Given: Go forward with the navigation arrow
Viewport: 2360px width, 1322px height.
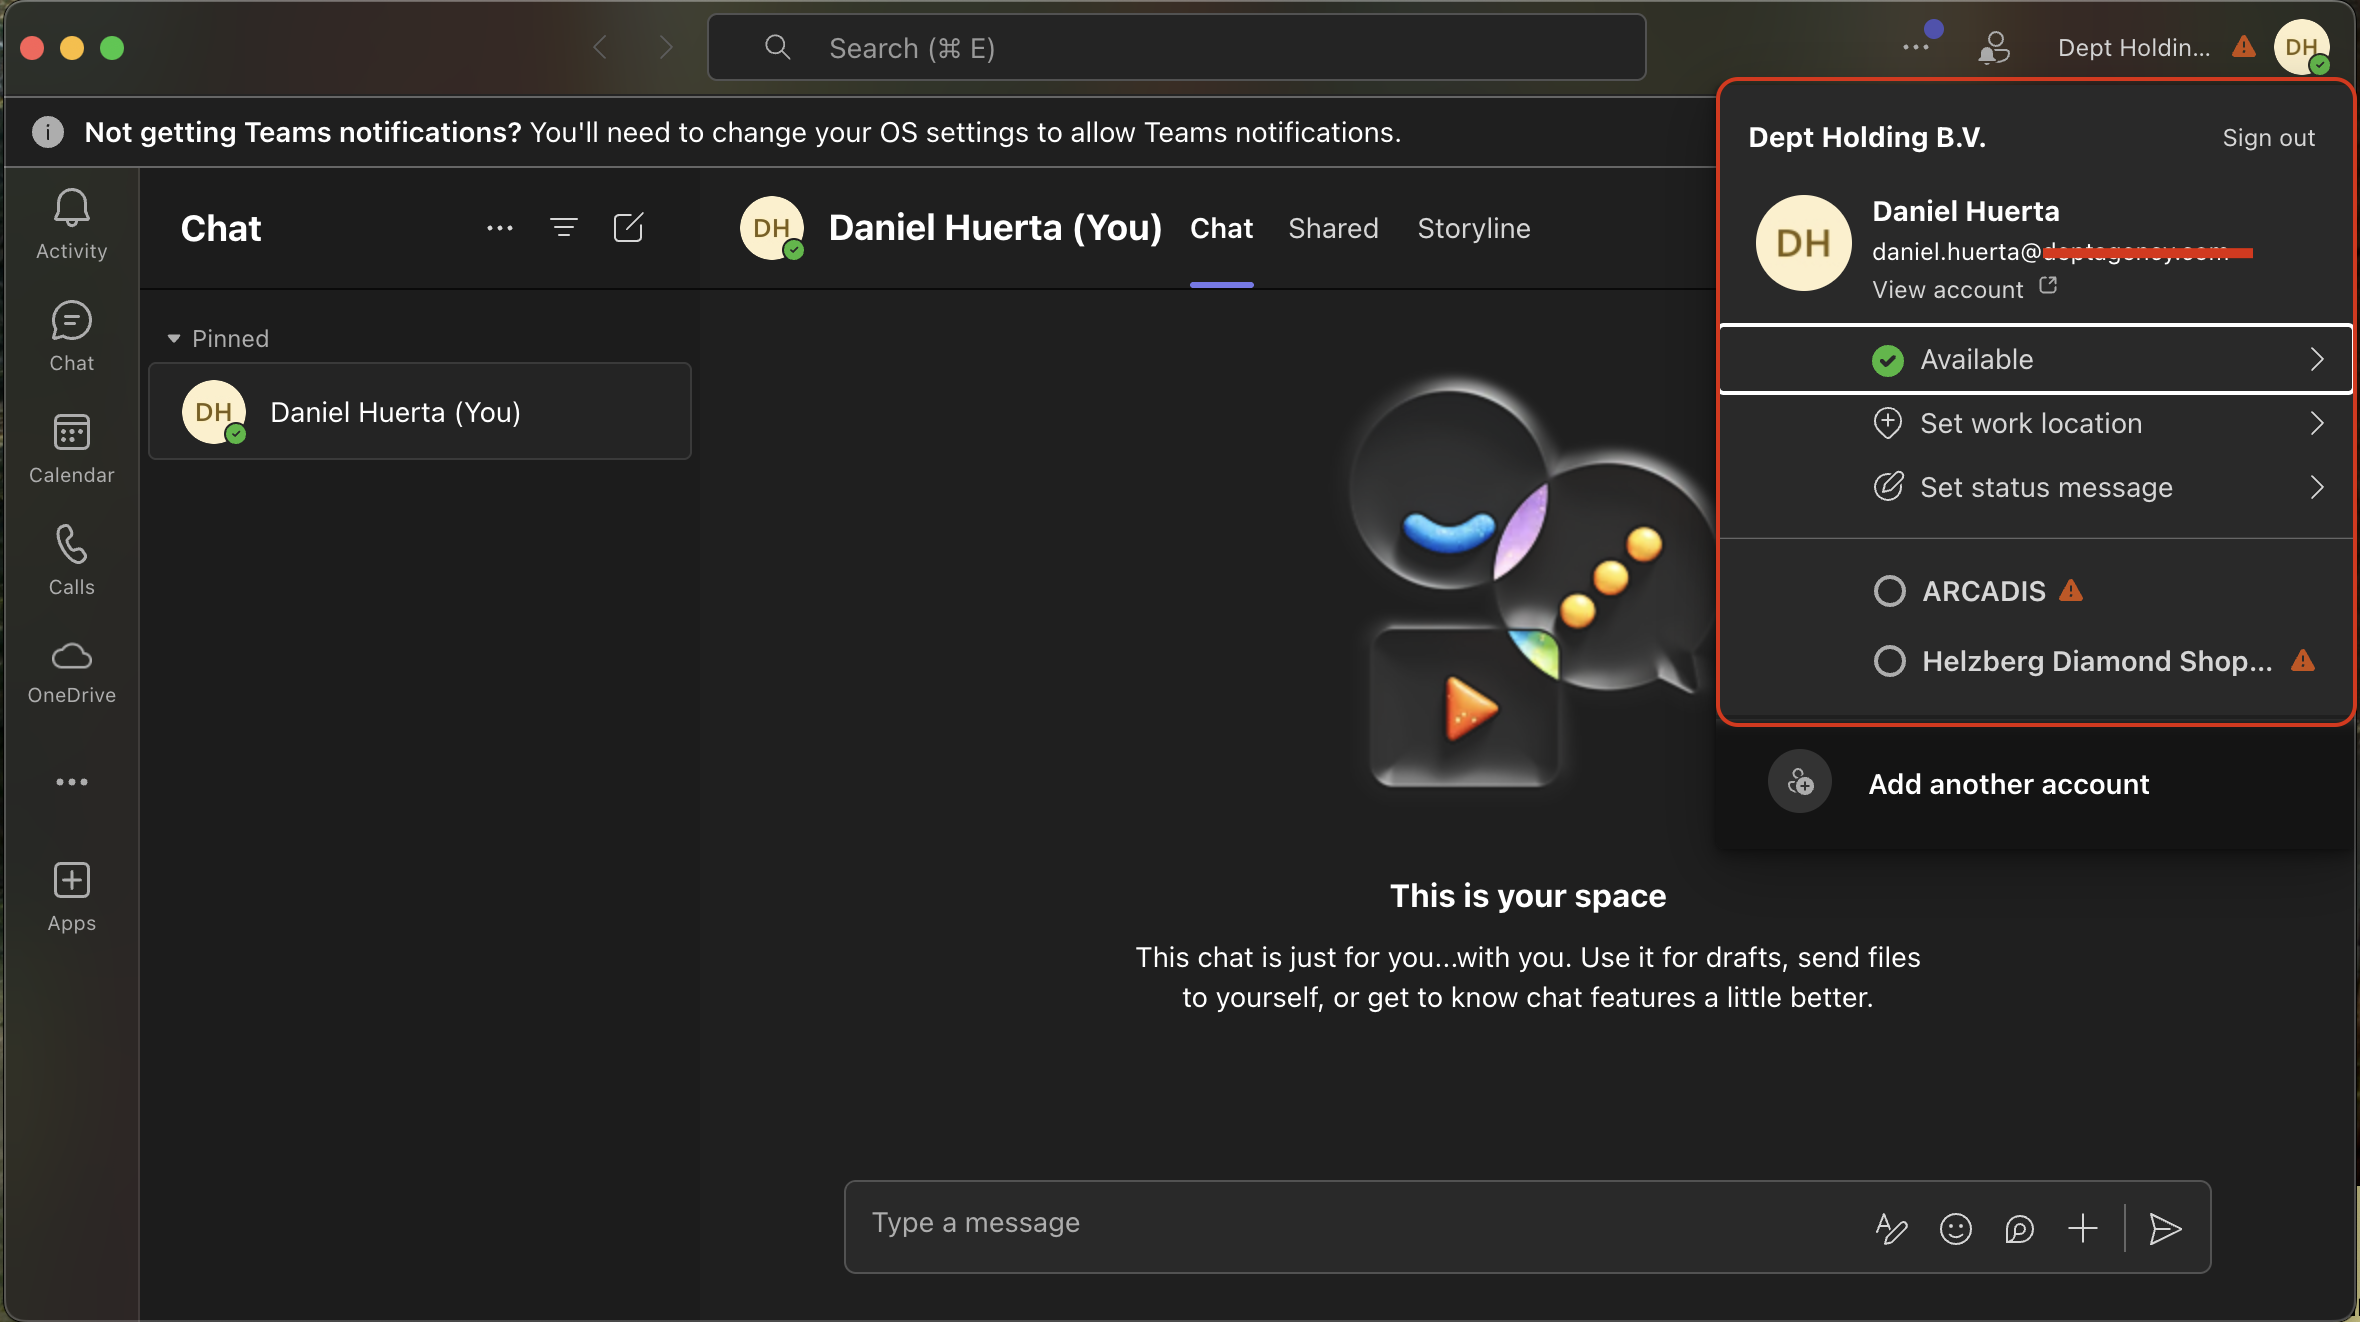Looking at the screenshot, I should point(666,47).
